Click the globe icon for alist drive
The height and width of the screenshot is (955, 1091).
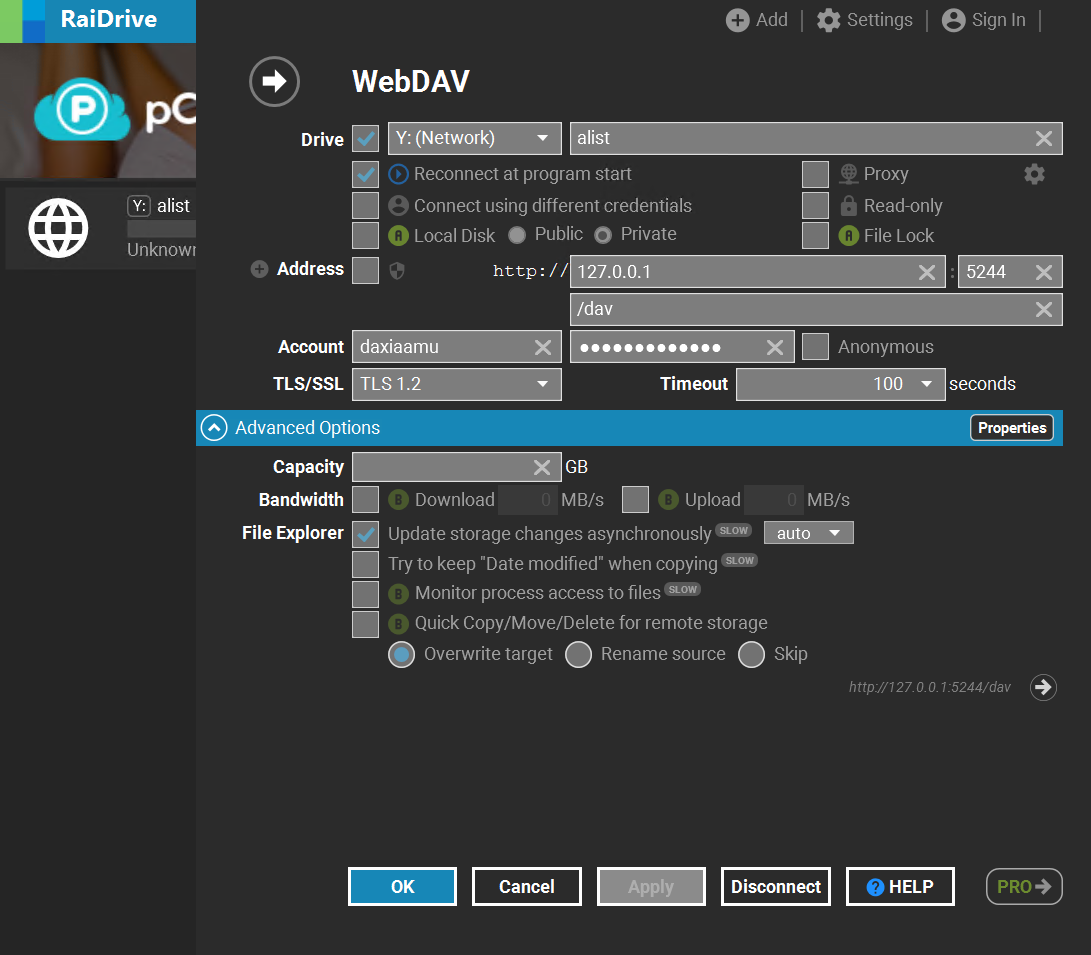58,228
